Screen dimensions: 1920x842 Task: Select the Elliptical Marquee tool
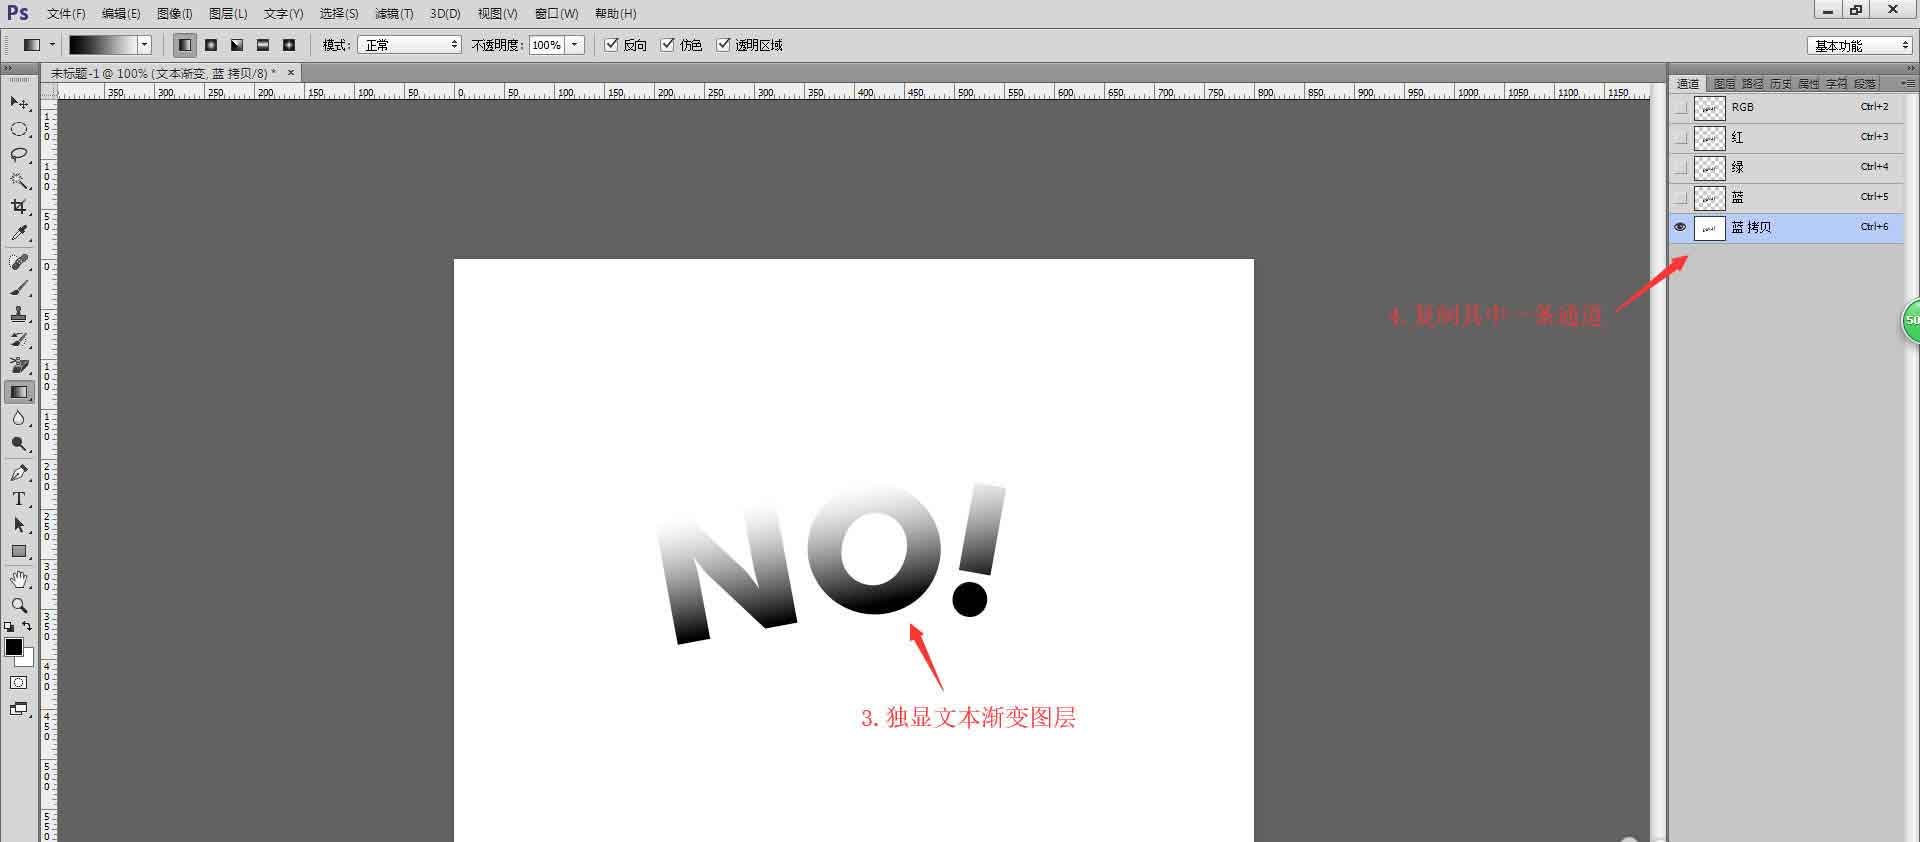pos(19,129)
